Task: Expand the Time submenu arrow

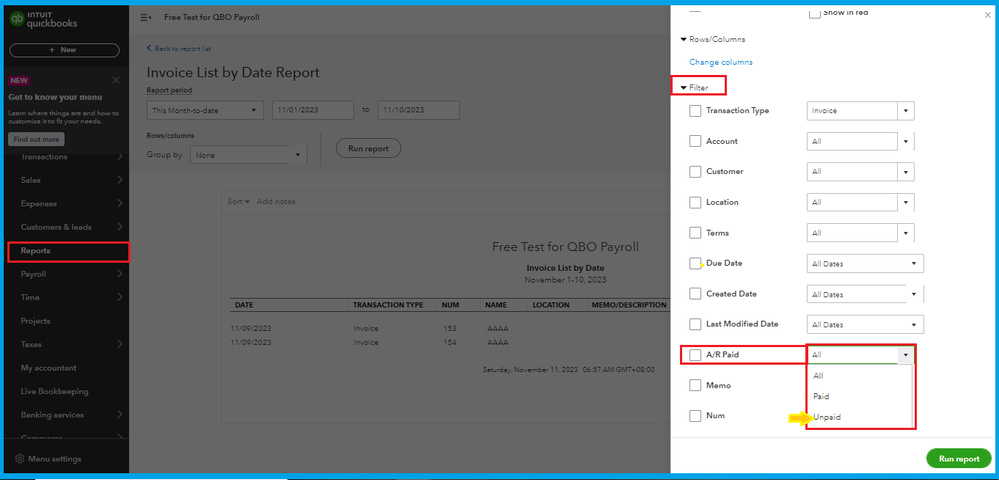Action: (120, 298)
